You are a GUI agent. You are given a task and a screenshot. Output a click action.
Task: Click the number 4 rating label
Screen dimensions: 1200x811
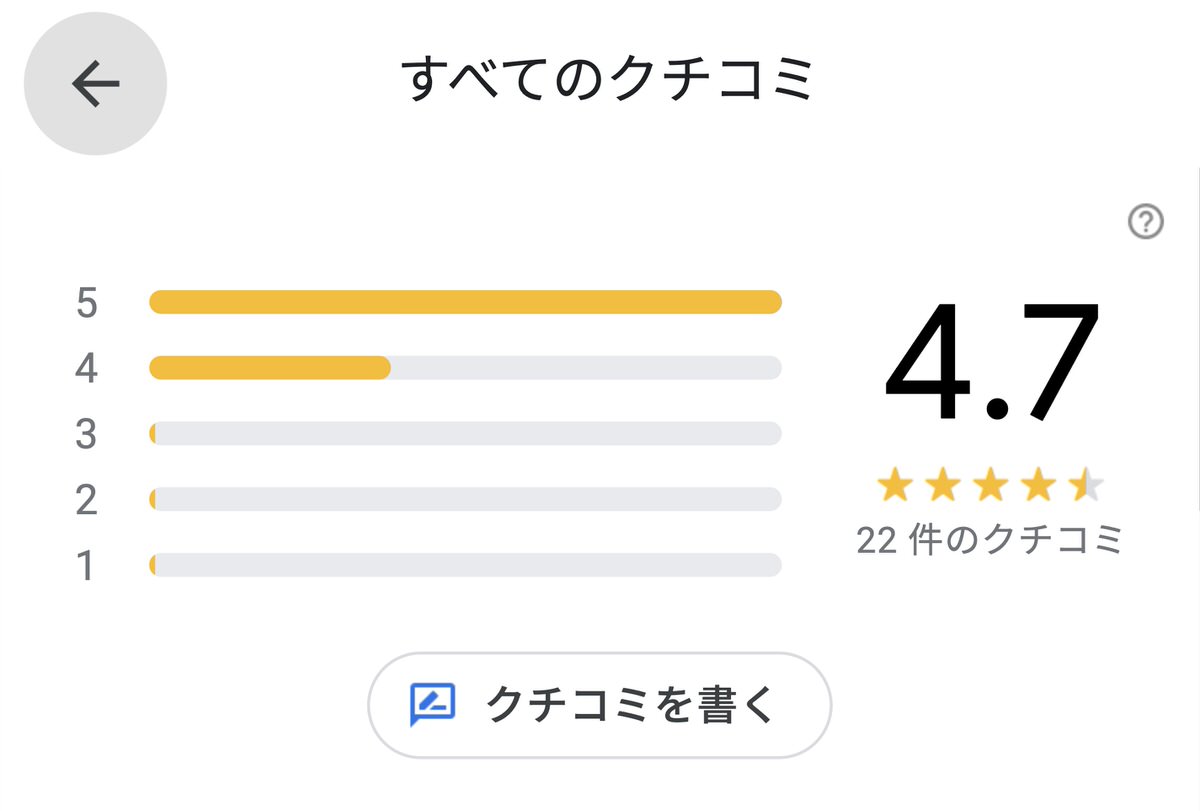pyautogui.click(x=87, y=369)
